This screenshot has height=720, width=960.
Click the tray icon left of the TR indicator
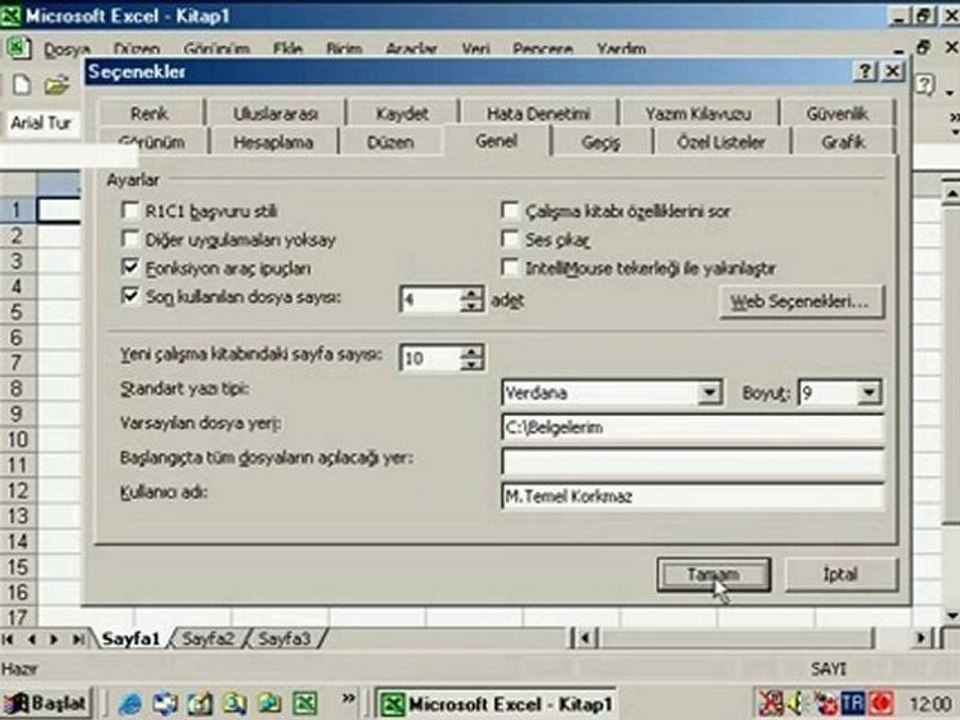pos(827,703)
